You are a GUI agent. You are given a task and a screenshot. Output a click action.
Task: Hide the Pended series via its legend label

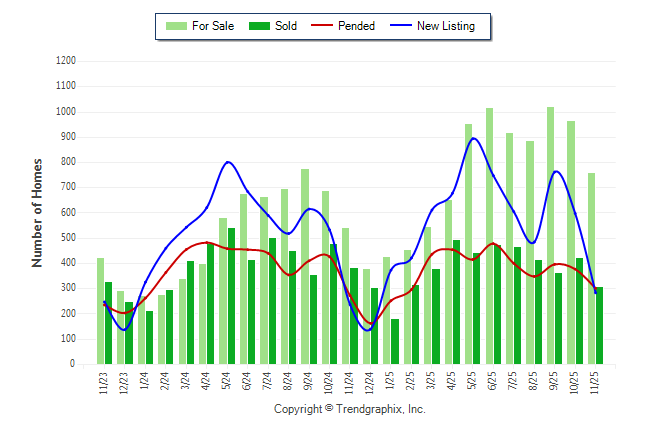[x=357, y=26]
